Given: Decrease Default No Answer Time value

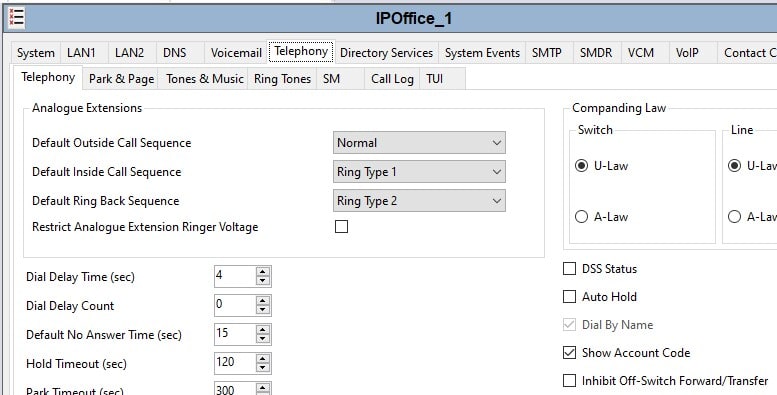Looking at the screenshot, I should pos(263,339).
